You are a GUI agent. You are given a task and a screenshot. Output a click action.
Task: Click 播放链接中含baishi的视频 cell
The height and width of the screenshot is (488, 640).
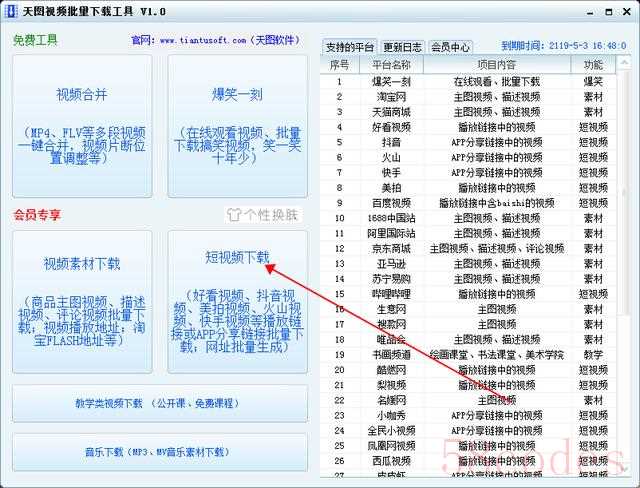point(497,203)
